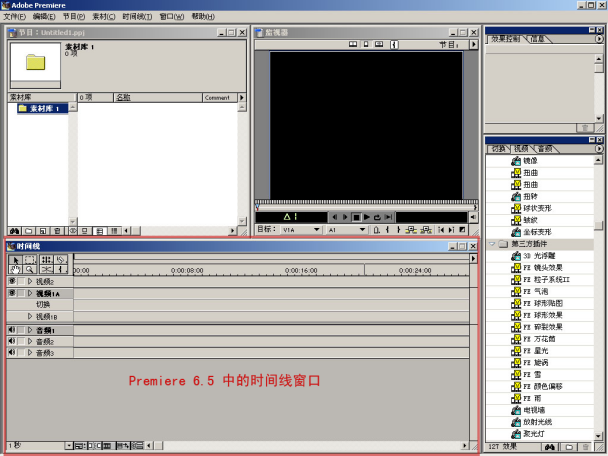The height and width of the screenshot is (456, 608).
Task: Switch to the 信息 info tab
Action: pos(537,39)
